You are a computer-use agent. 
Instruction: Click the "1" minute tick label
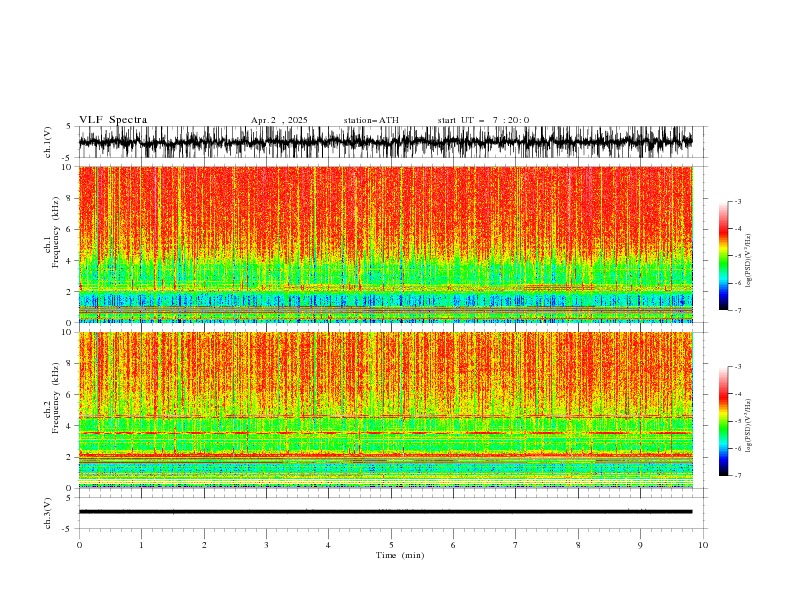click(x=141, y=545)
